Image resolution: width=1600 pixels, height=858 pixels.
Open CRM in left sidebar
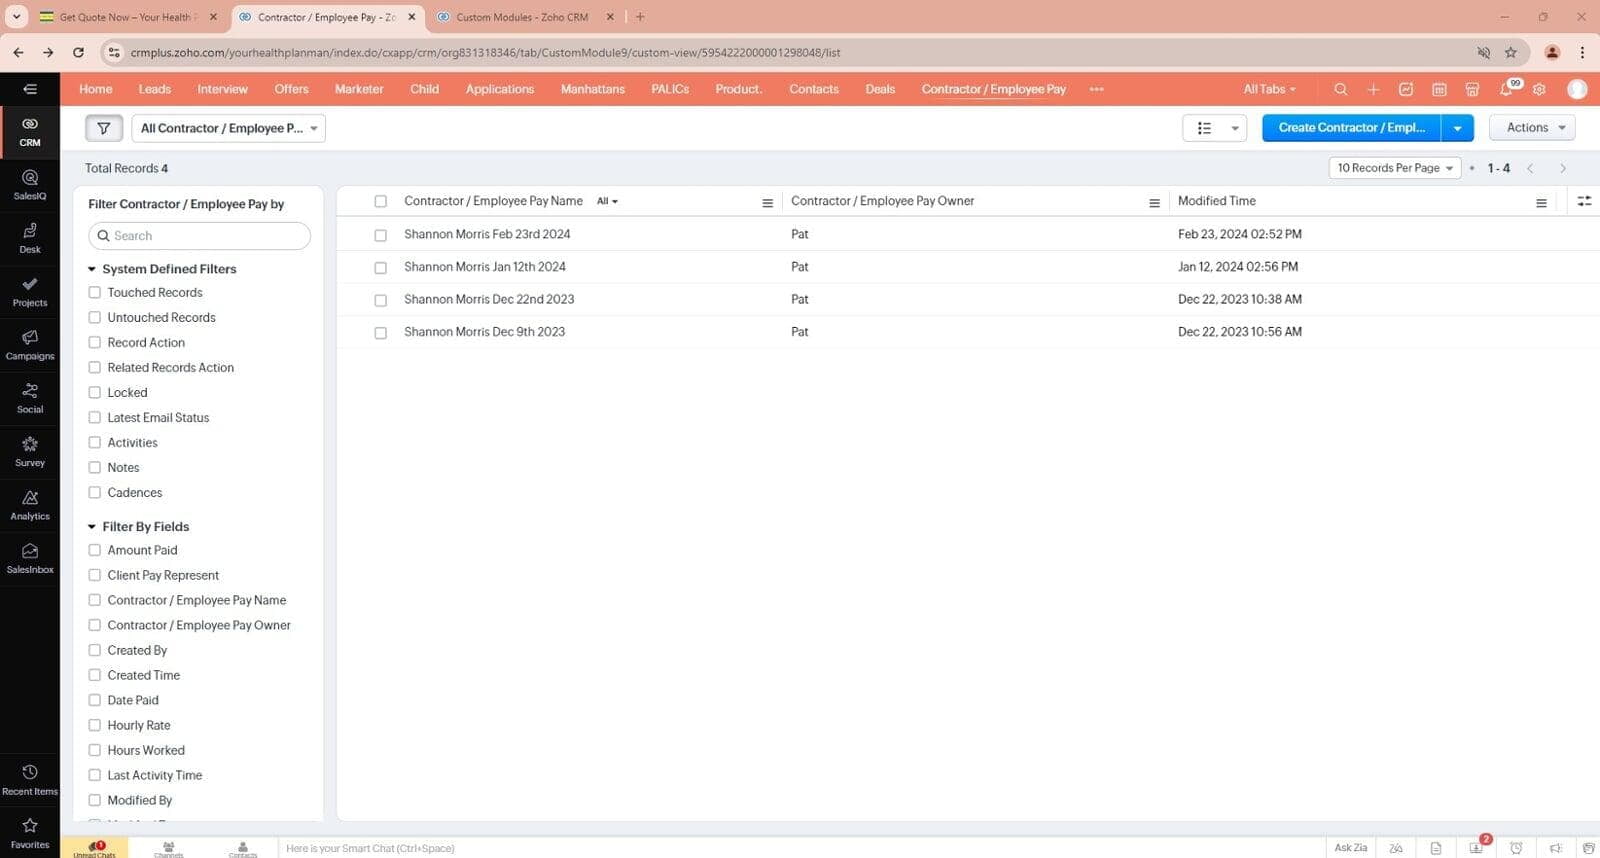coord(30,131)
